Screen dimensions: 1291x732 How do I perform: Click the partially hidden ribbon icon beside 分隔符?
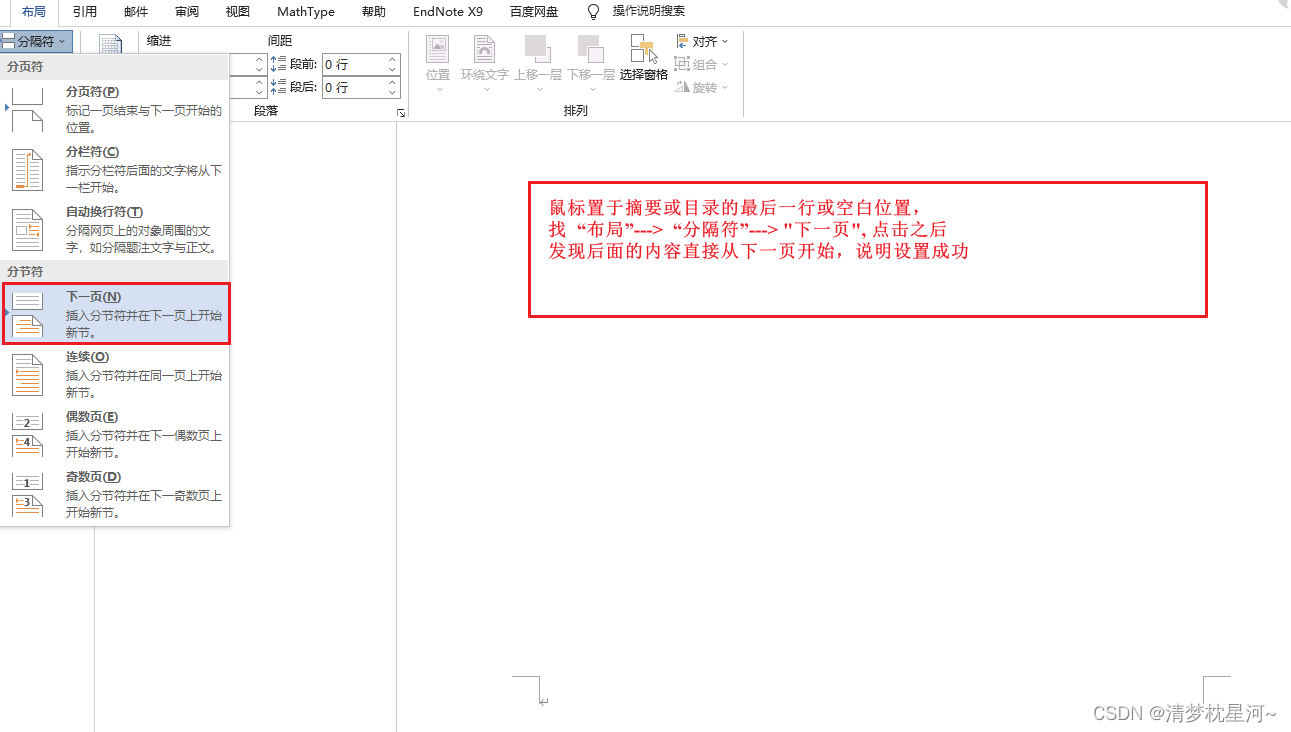click(110, 44)
